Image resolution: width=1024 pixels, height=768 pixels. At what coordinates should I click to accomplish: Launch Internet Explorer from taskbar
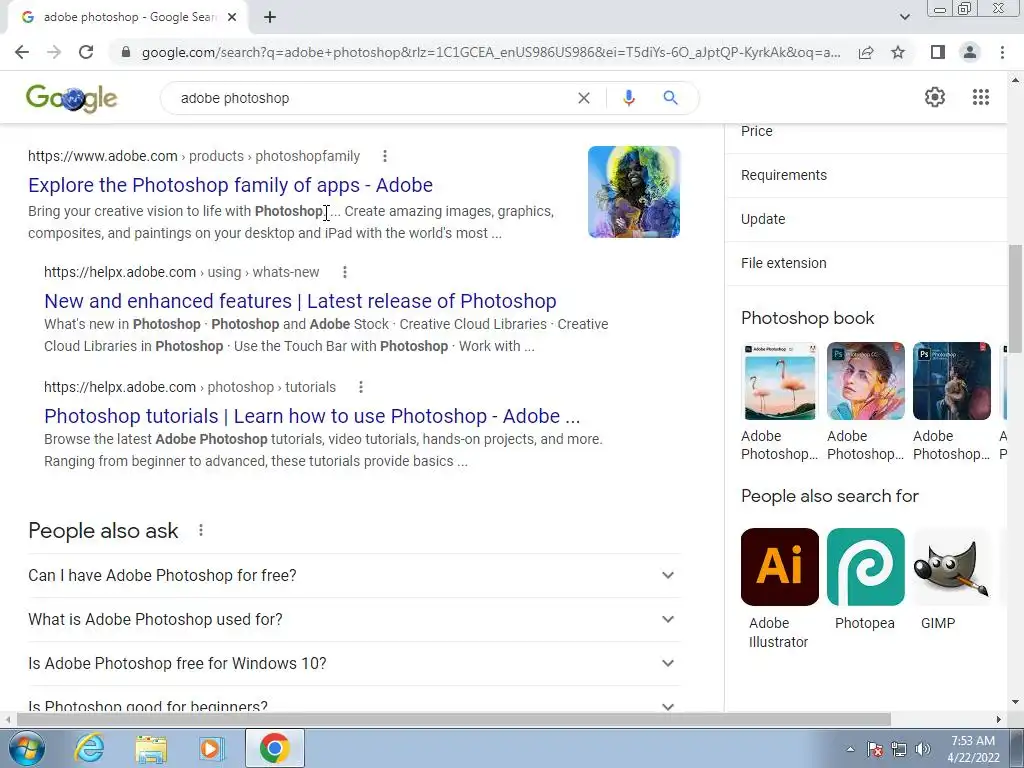[x=89, y=748]
